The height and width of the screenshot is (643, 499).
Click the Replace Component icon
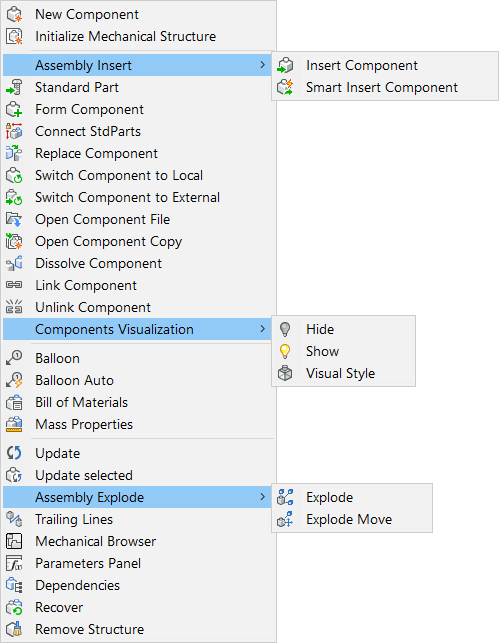[x=14, y=153]
